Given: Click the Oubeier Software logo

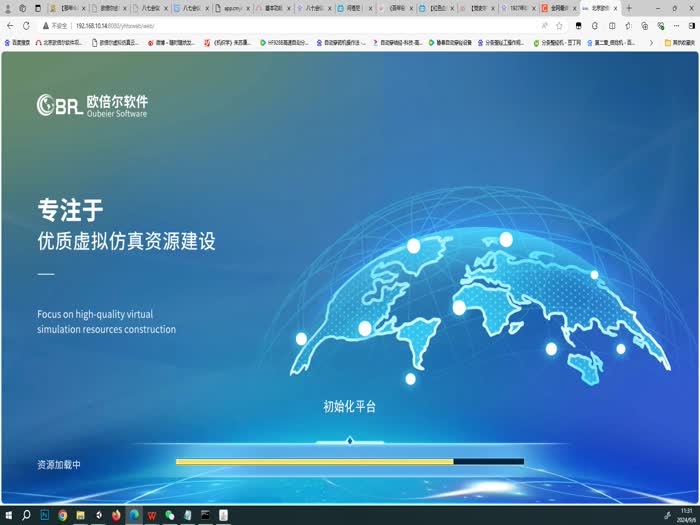Looking at the screenshot, I should tap(92, 105).
